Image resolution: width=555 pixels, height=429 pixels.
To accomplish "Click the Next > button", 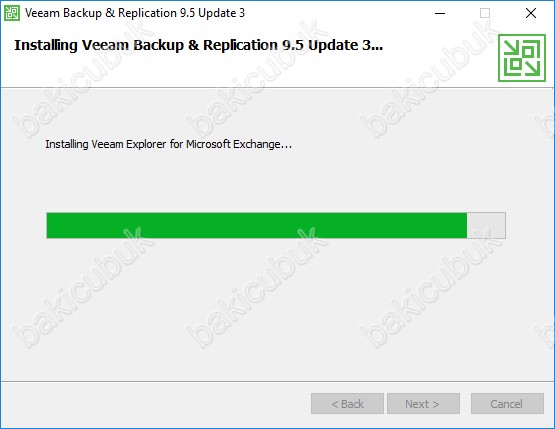I will coord(423,404).
